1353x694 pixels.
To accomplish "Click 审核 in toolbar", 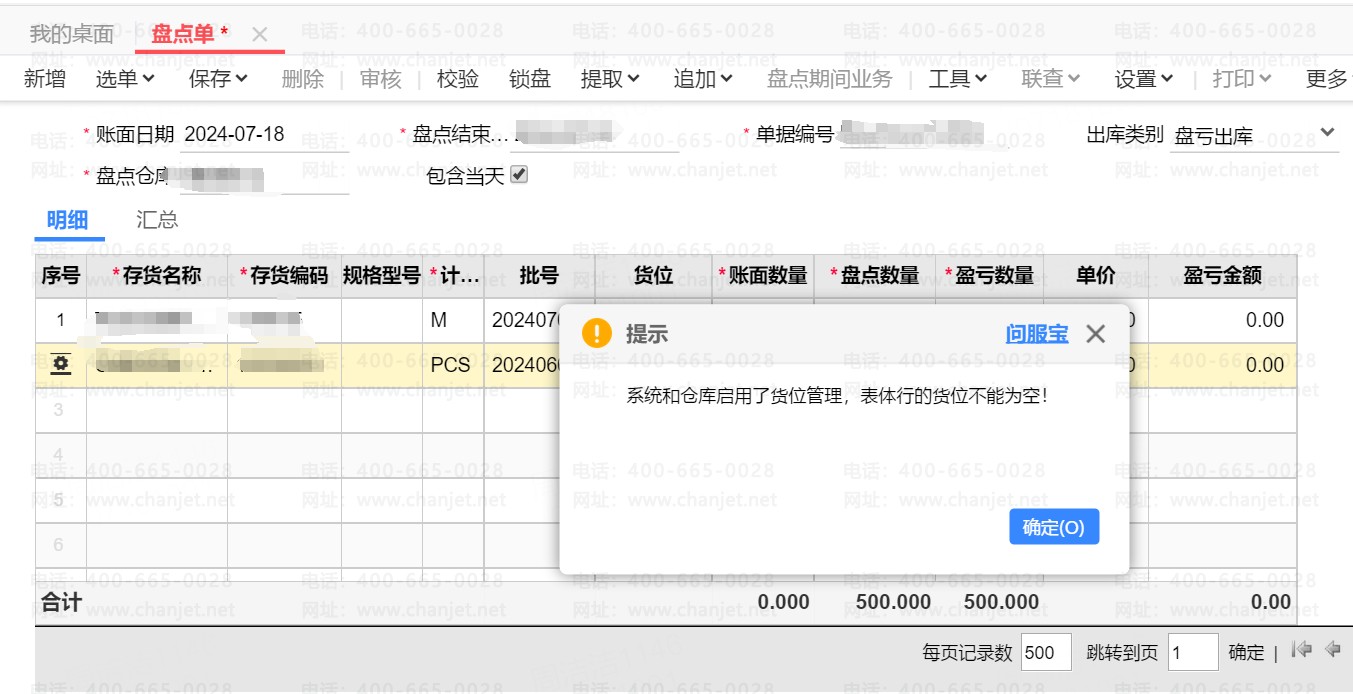I will tap(381, 78).
